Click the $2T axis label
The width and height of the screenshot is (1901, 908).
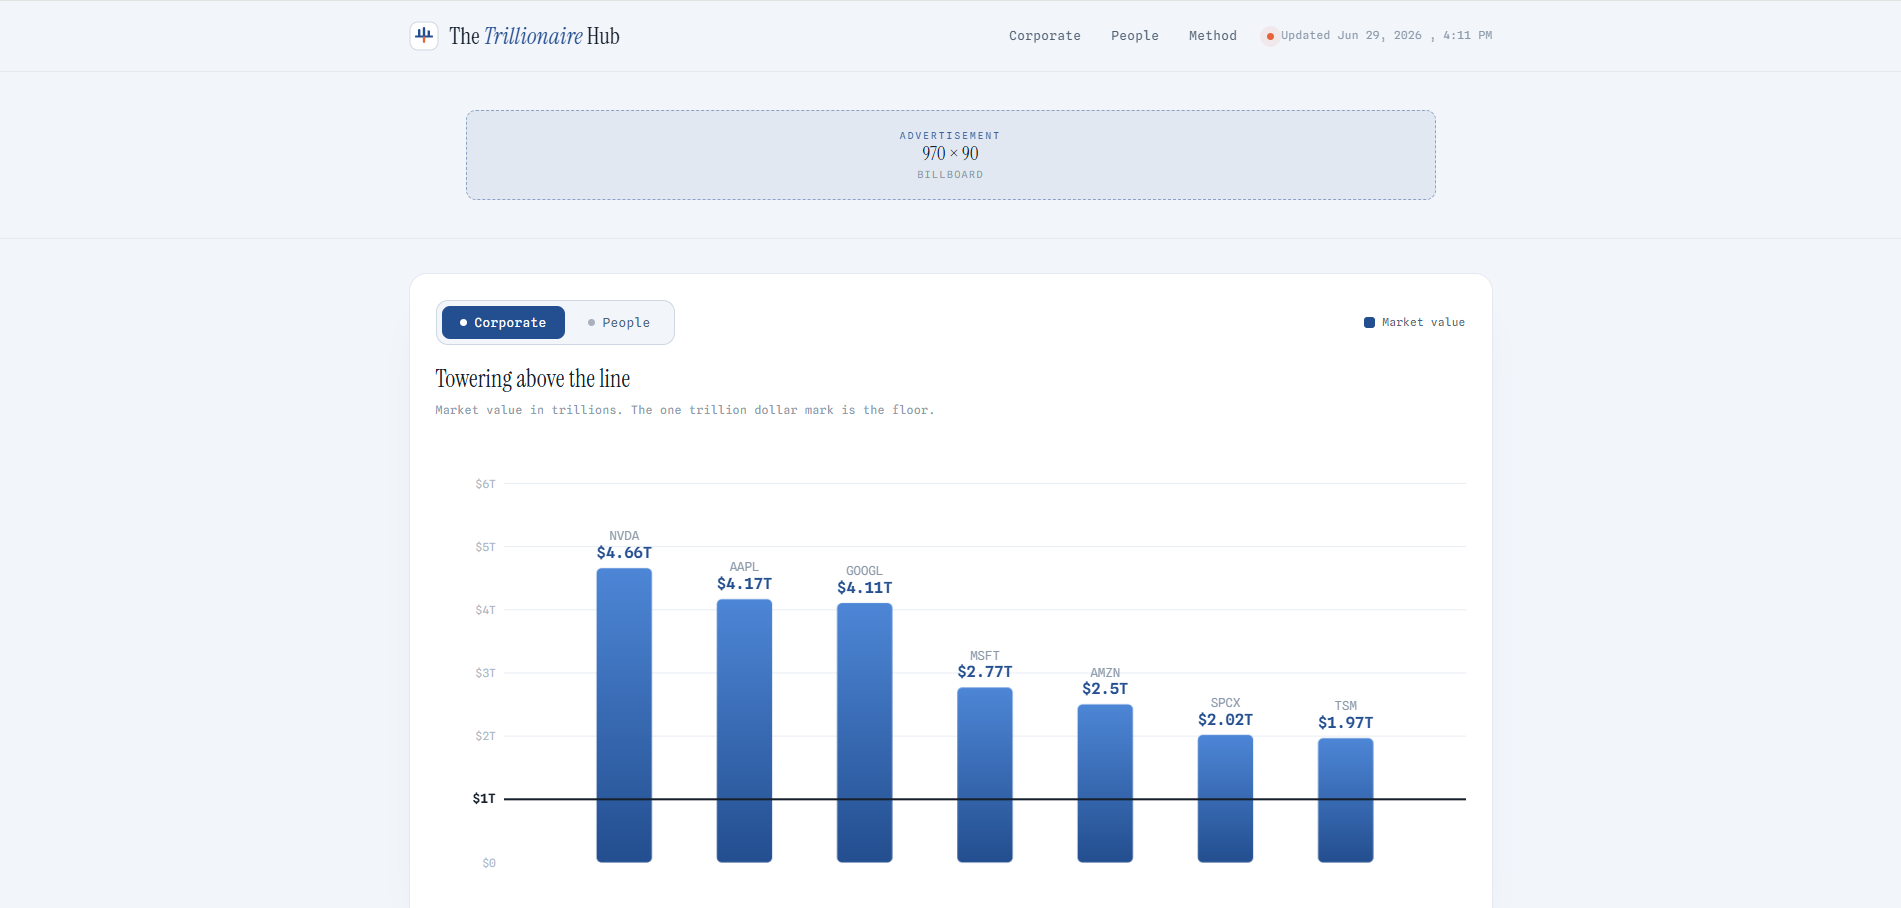[x=485, y=736]
